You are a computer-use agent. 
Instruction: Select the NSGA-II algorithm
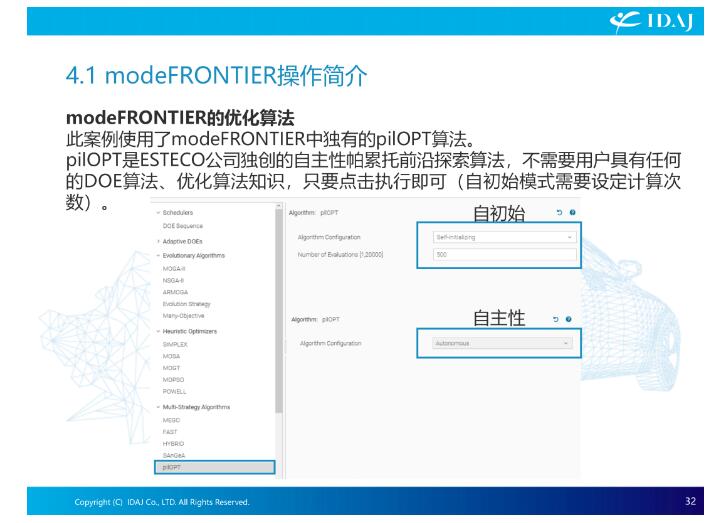tap(173, 281)
